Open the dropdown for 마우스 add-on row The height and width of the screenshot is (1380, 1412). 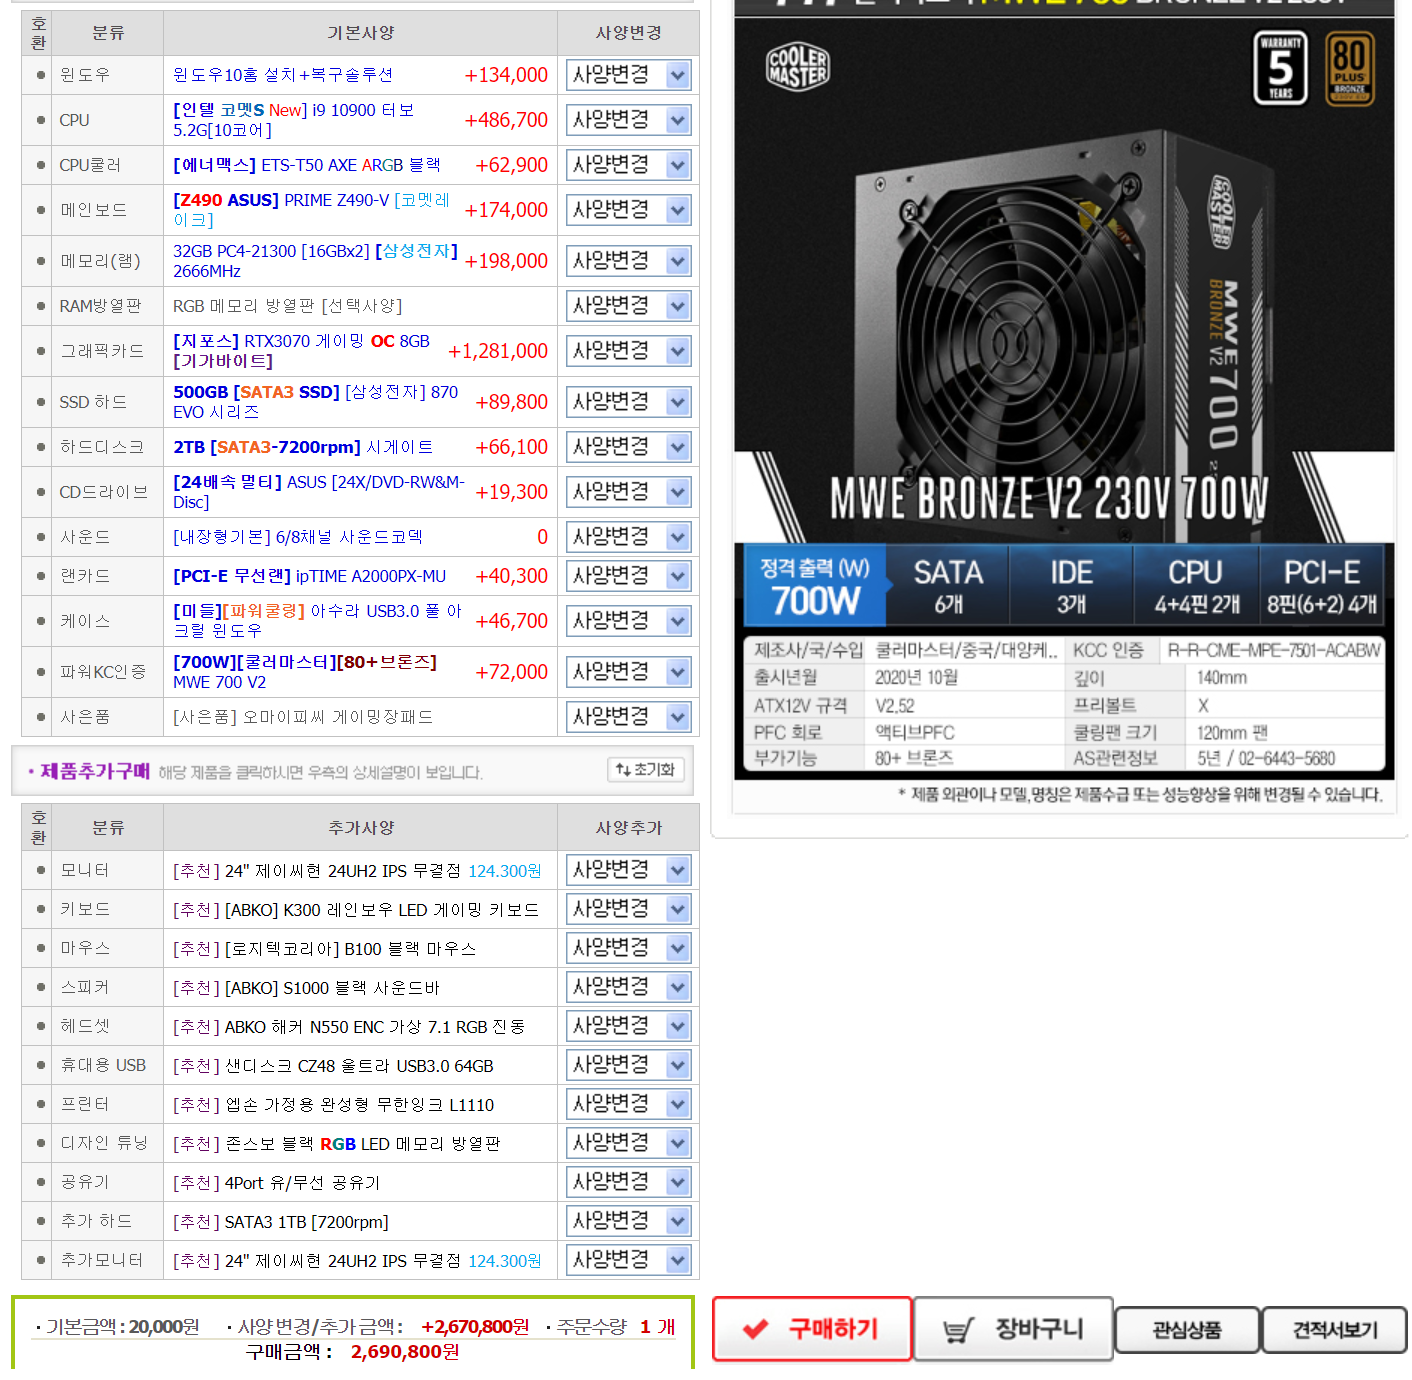click(x=629, y=948)
